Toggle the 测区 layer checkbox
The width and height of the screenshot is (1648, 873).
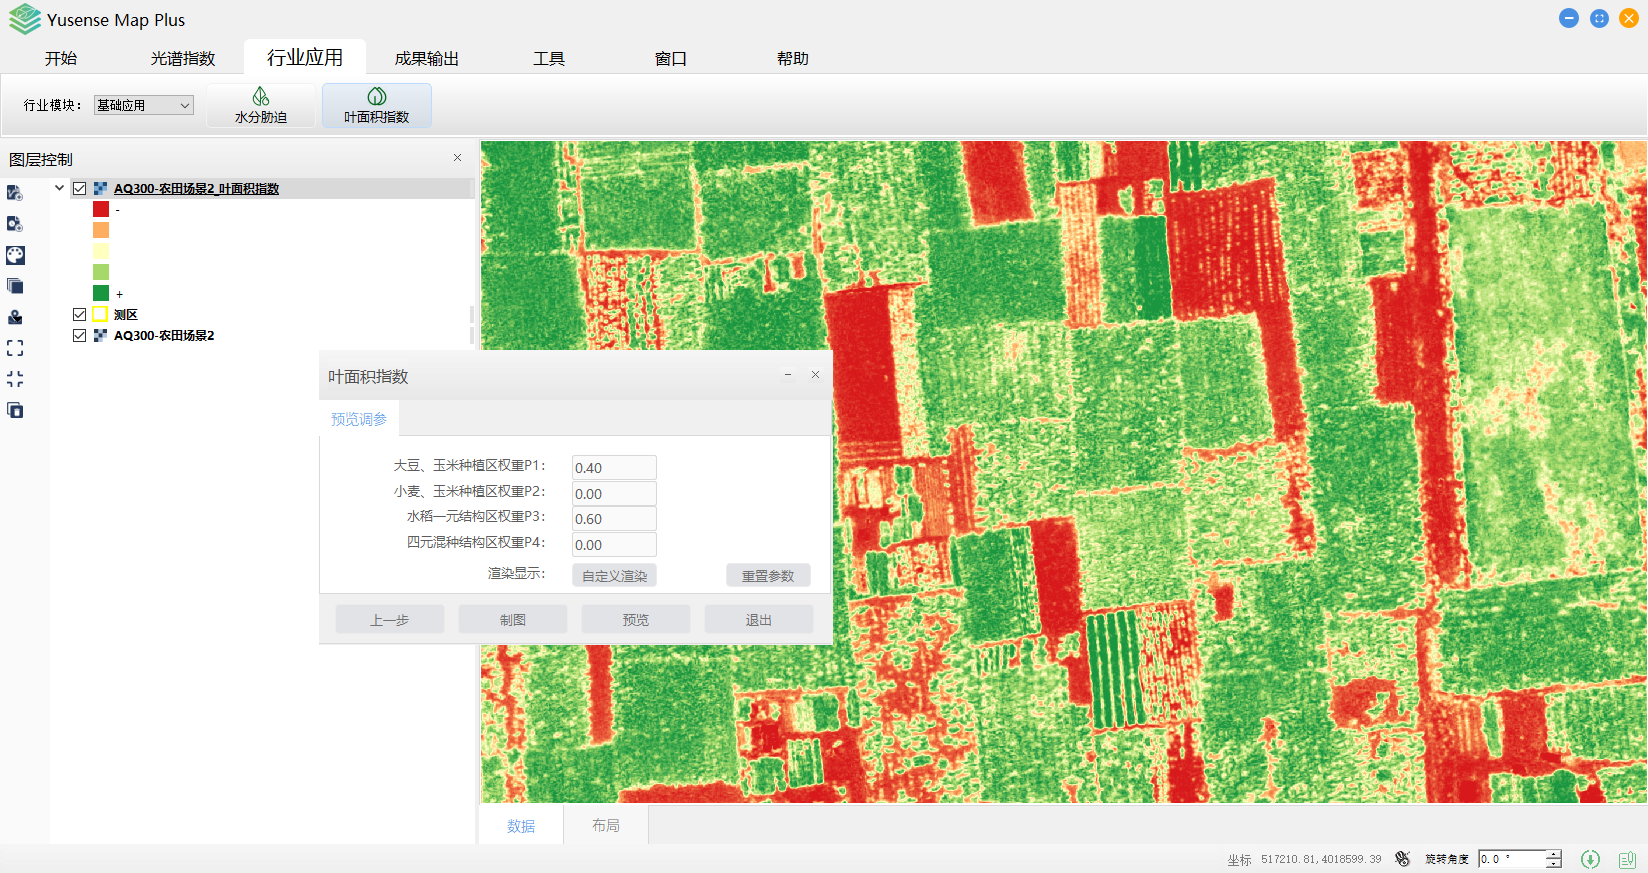coord(80,314)
